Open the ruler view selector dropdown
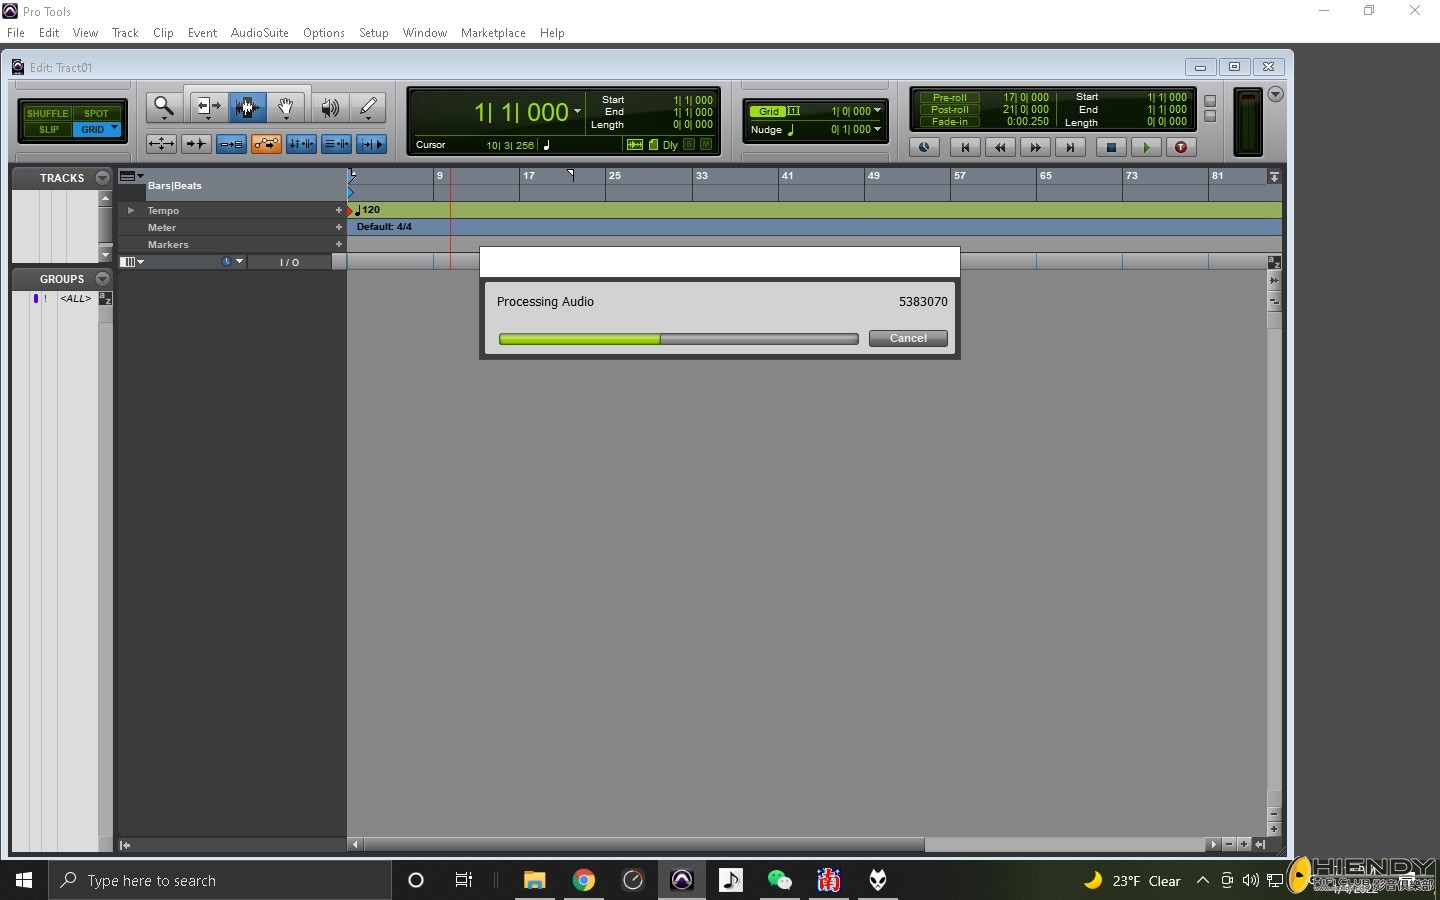Screen dimensions: 1440x900 click(x=132, y=176)
